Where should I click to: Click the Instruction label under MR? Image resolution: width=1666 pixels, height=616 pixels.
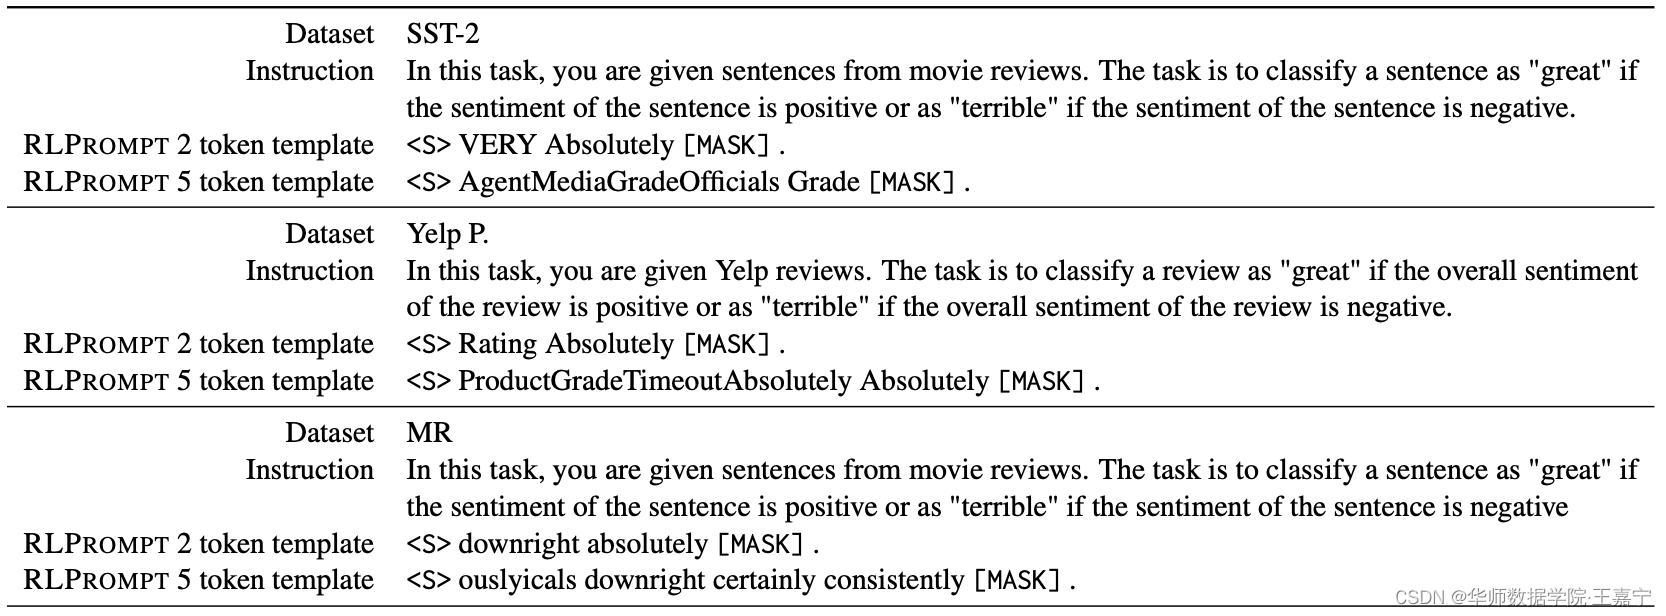pyautogui.click(x=310, y=470)
